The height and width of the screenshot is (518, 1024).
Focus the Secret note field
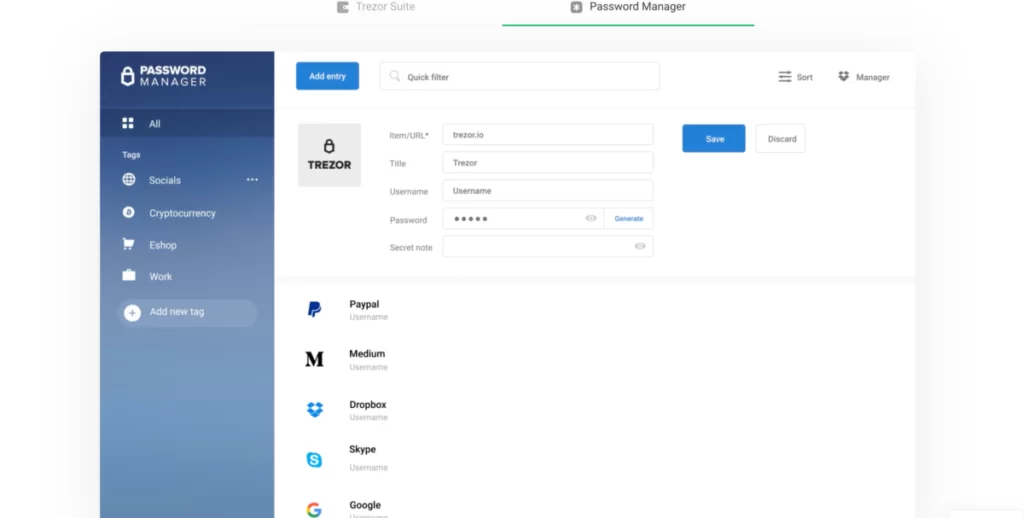pos(547,246)
